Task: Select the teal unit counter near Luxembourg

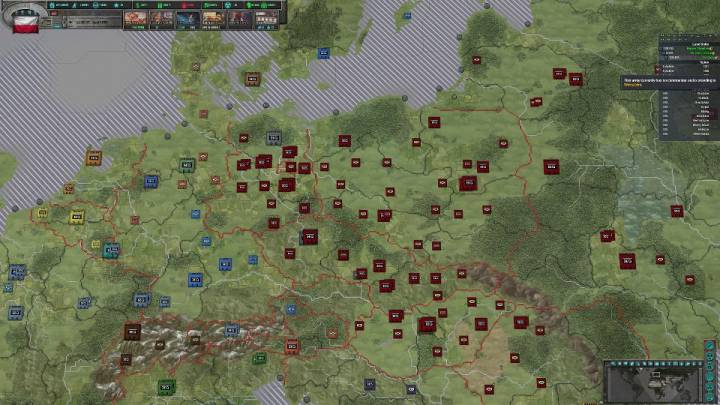Action: (111, 250)
